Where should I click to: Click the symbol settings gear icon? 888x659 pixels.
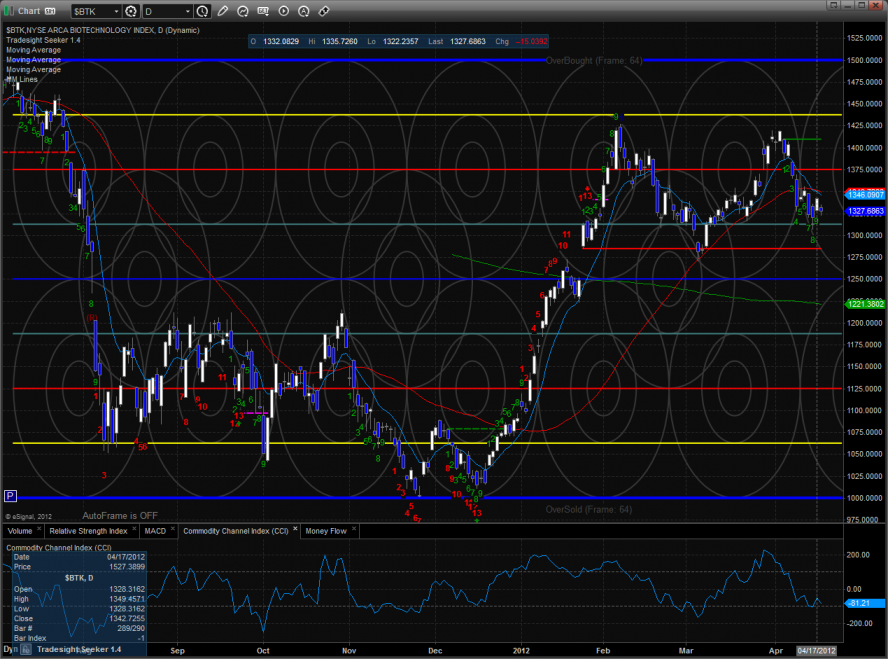tap(130, 11)
